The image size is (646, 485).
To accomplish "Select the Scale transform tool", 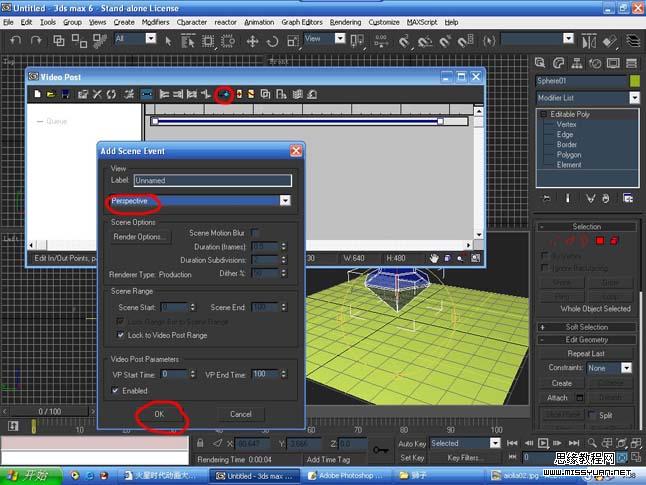I will click(x=293, y=41).
